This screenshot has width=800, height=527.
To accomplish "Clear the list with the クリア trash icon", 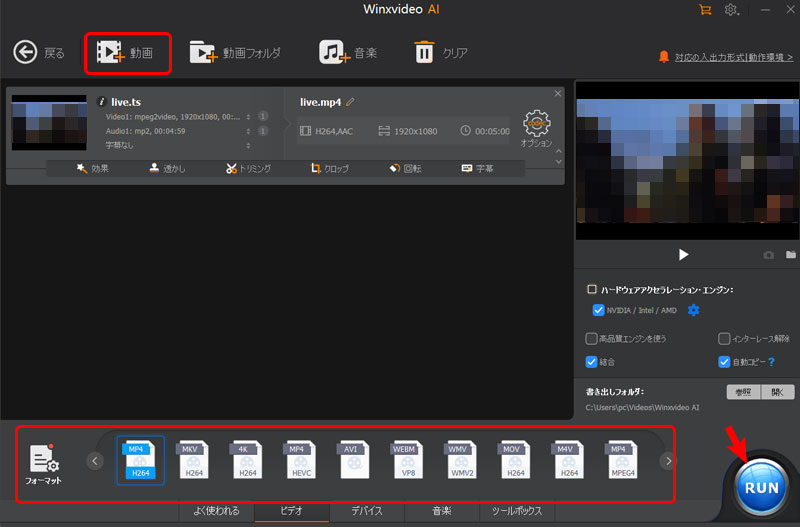I will 424,52.
